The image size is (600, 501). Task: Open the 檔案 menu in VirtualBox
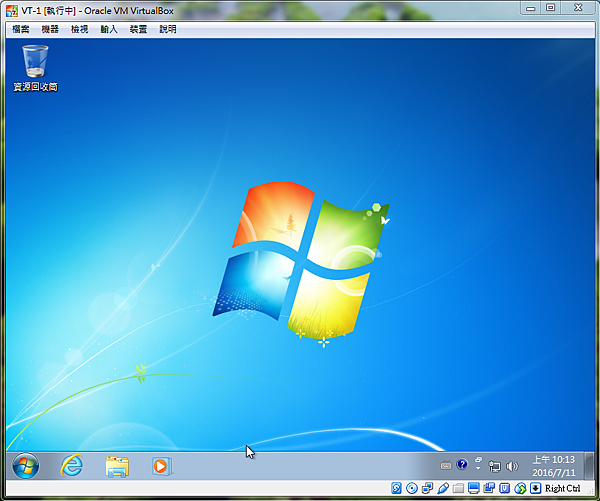pyautogui.click(x=21, y=29)
